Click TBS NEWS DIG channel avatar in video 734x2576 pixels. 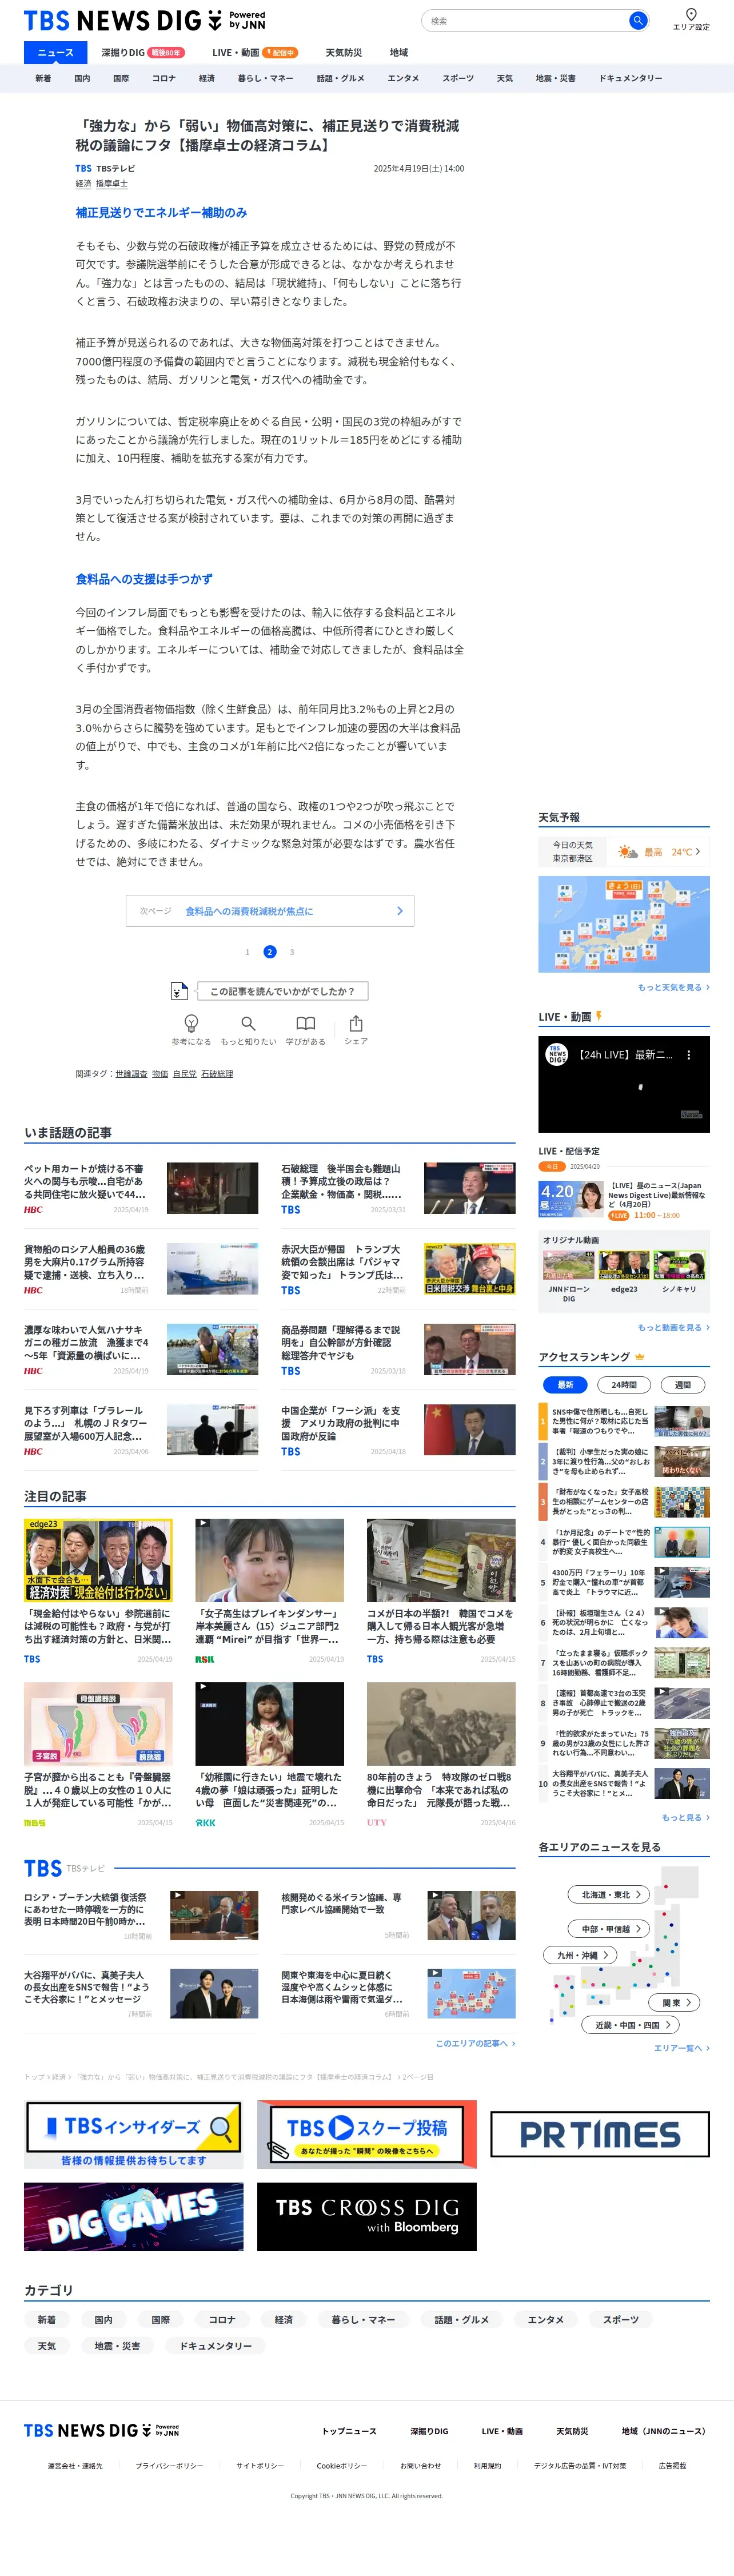coord(557,1055)
